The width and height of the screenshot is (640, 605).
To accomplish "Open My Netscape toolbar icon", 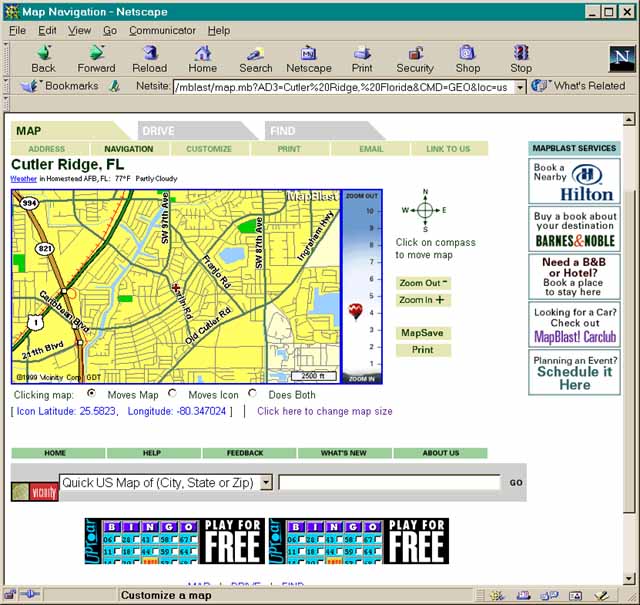I will (x=309, y=59).
